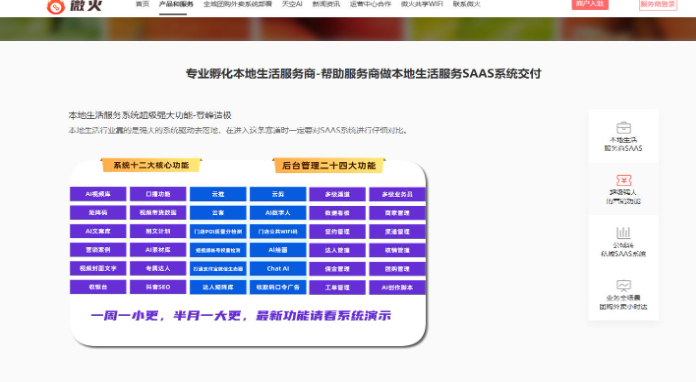Viewport: 696px width, 382px height.
Task: Select the red yen coupon icon in sidebar
Action: click(x=623, y=180)
